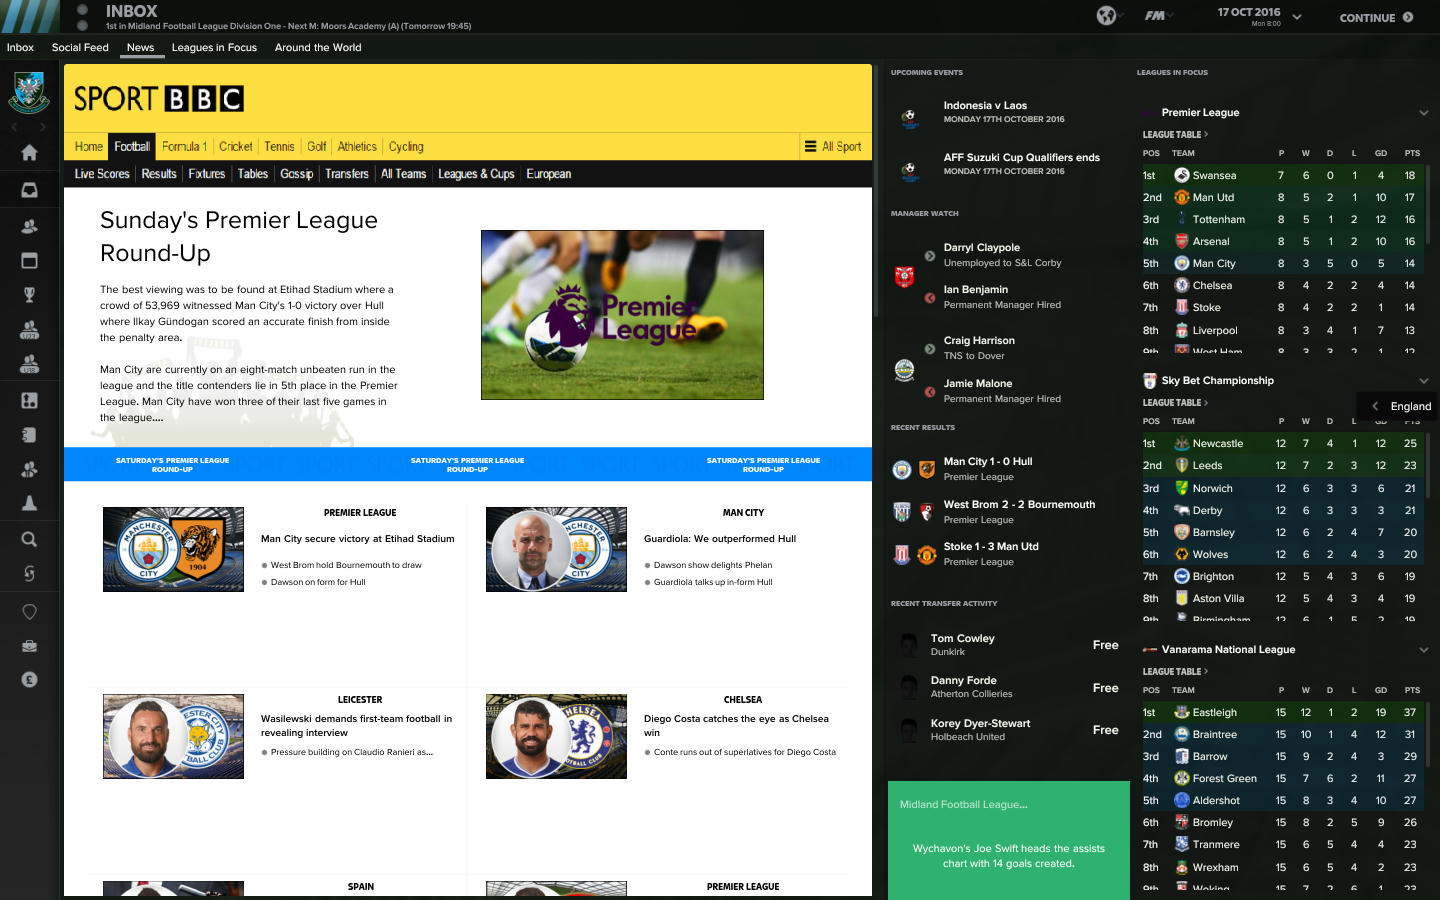This screenshot has height=900, width=1440.
Task: Click the club crest at top of sidebar
Action: pyautogui.click(x=29, y=92)
